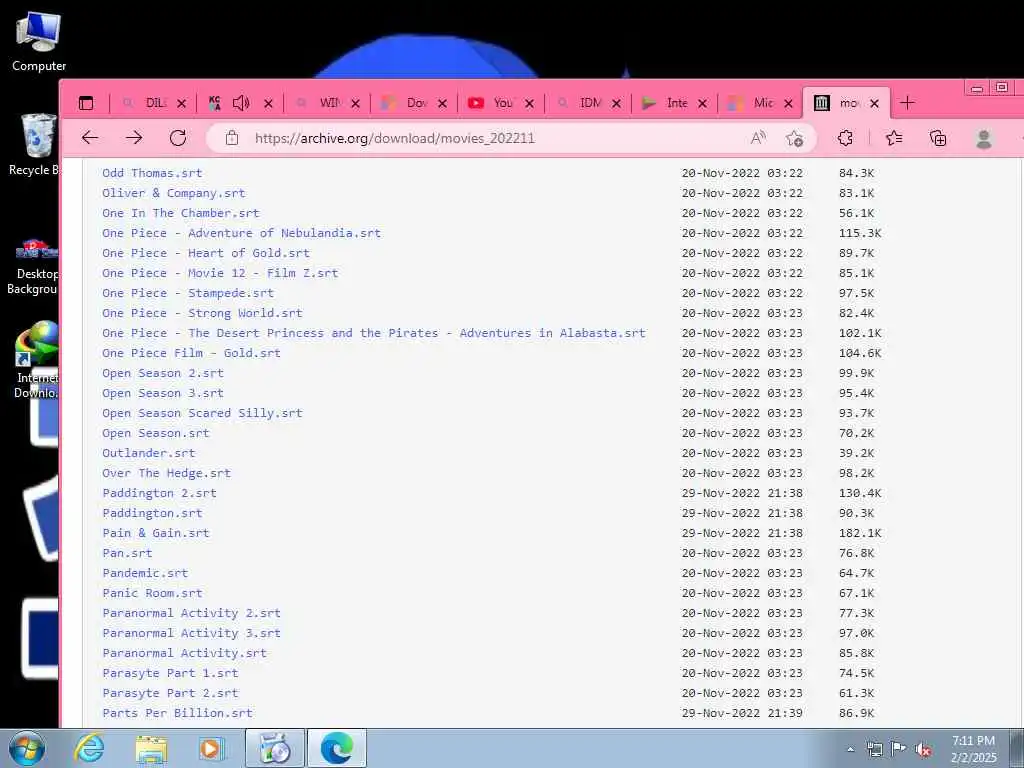Image resolution: width=1024 pixels, height=768 pixels.
Task: Select the 182.1K file size text
Action: [860, 533]
